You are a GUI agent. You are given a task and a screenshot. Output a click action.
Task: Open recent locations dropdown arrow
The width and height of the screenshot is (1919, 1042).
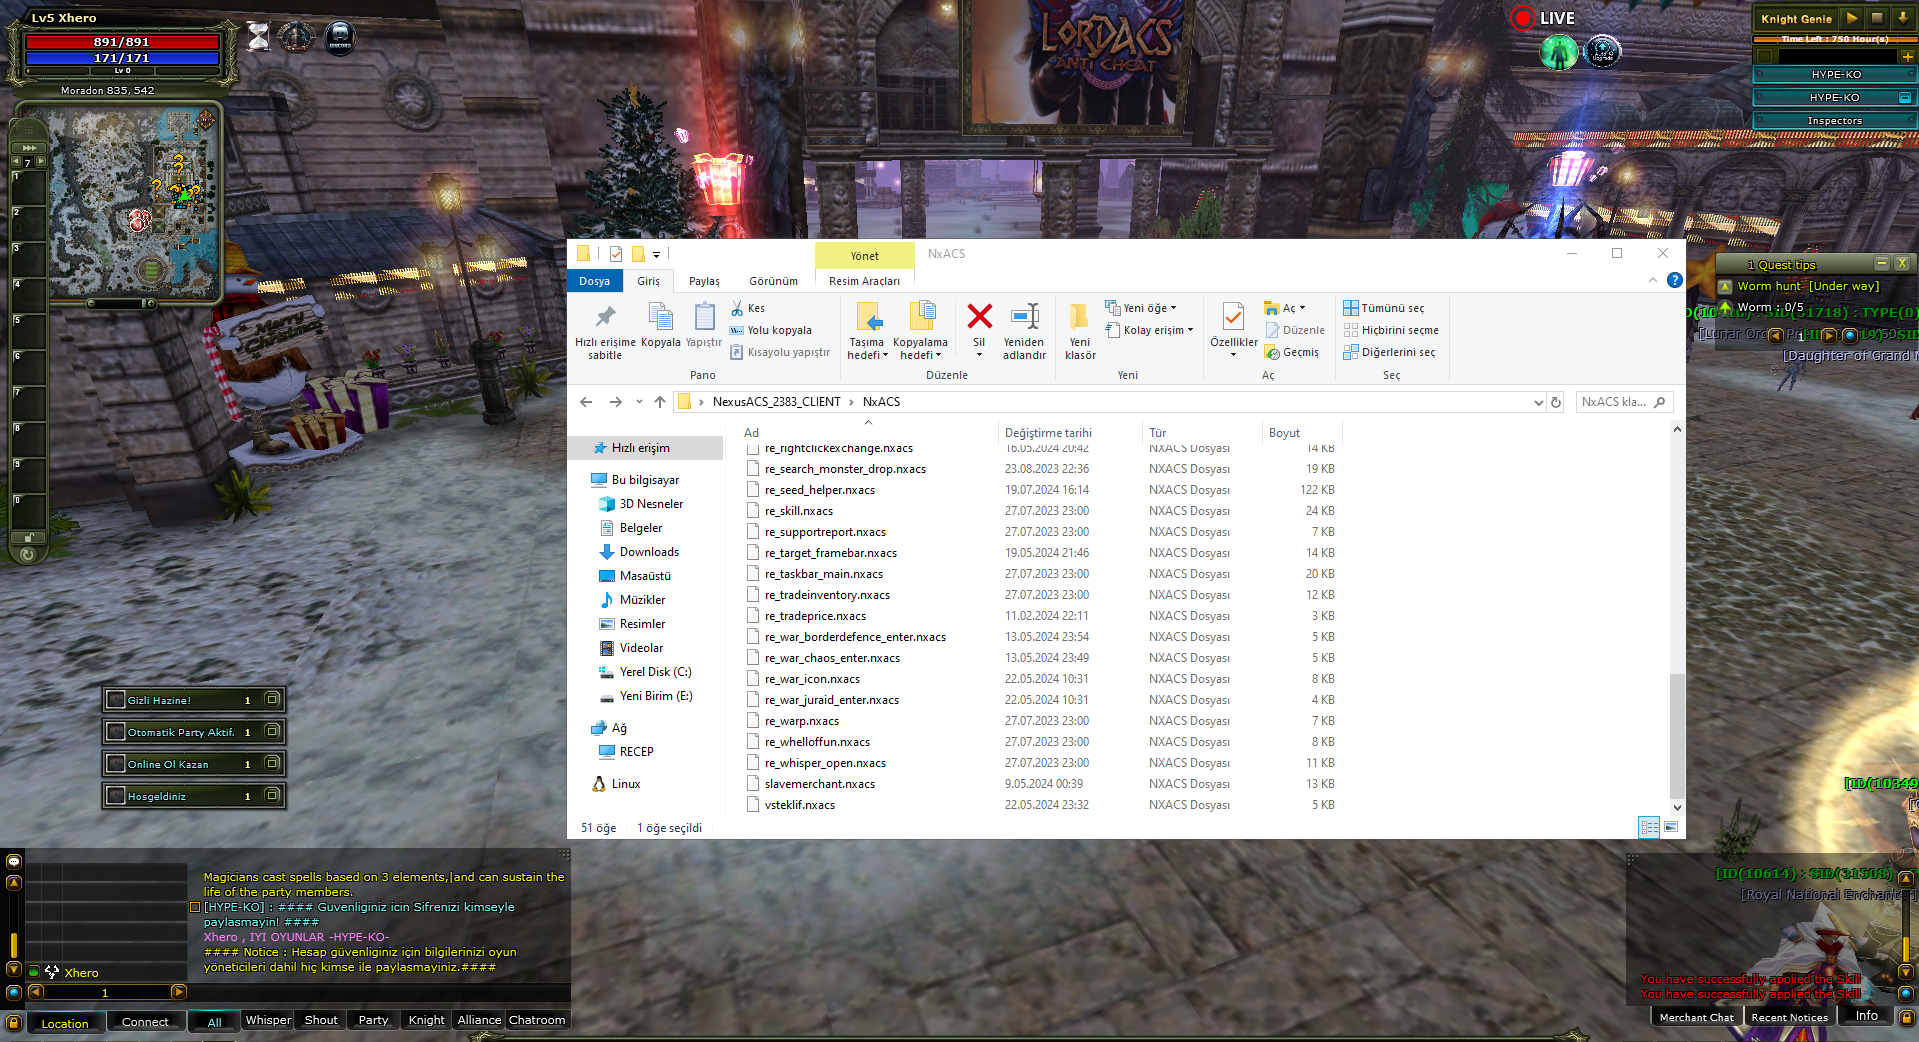[x=639, y=402]
